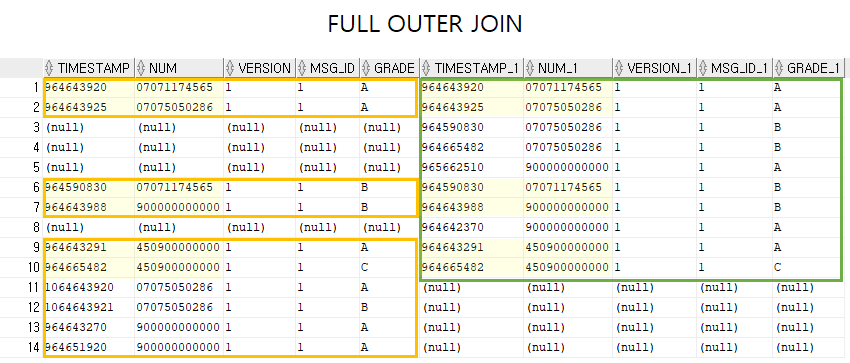Viewport: 850px width, 363px height.
Task: Click the sort icon beside the MSG_ID header
Action: point(302,68)
